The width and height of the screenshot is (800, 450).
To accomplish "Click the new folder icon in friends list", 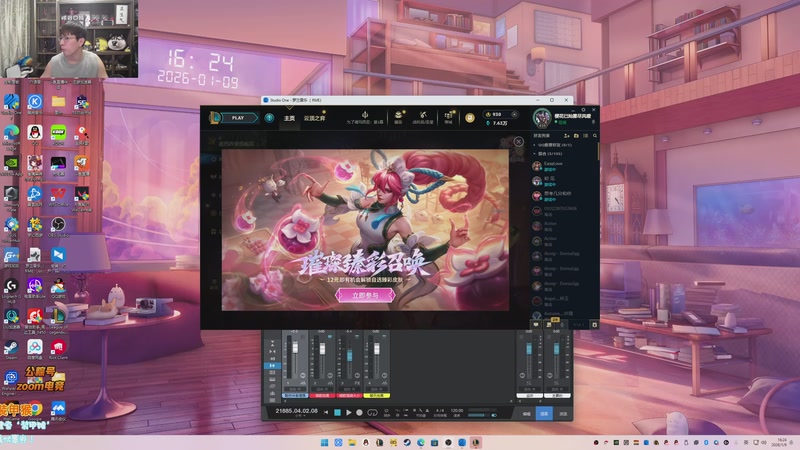I will tap(576, 136).
